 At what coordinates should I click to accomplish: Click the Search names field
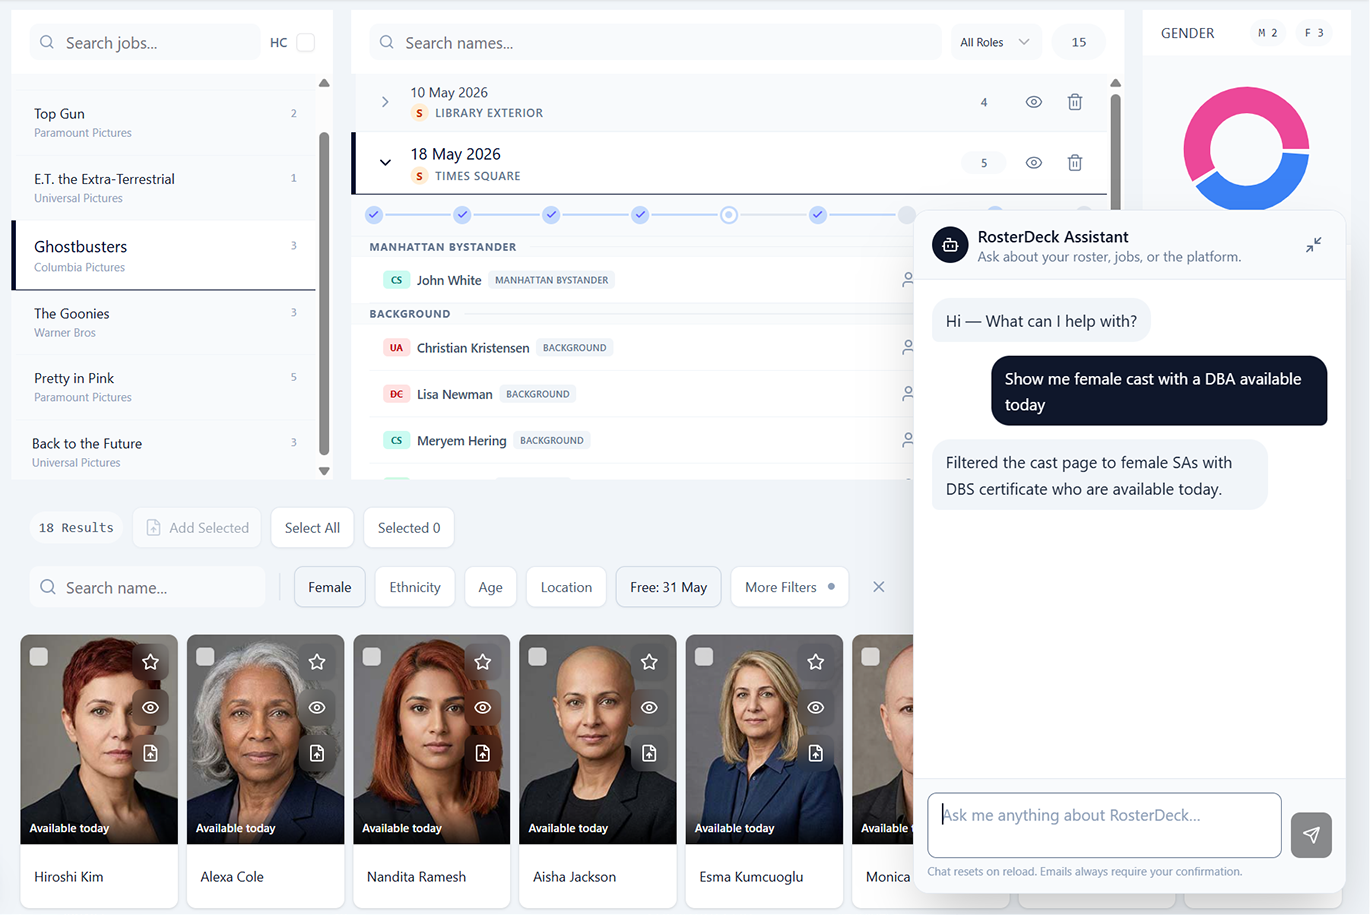(655, 42)
